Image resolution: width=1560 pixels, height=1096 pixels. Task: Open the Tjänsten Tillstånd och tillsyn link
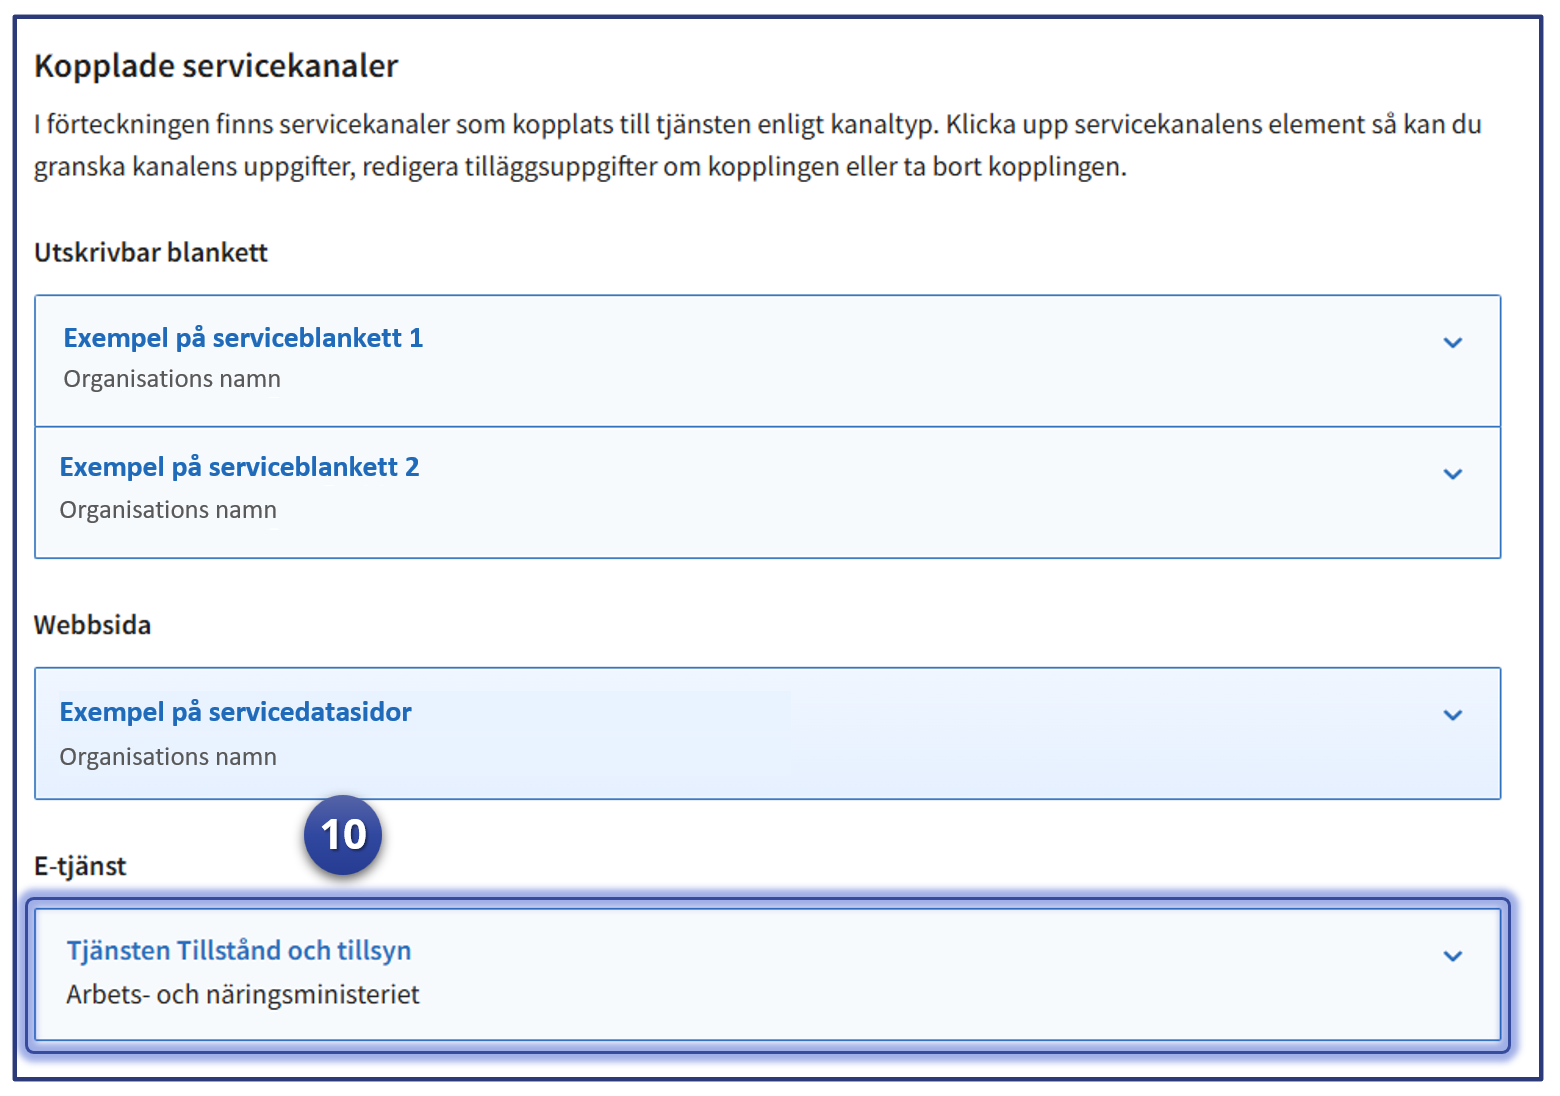click(239, 950)
